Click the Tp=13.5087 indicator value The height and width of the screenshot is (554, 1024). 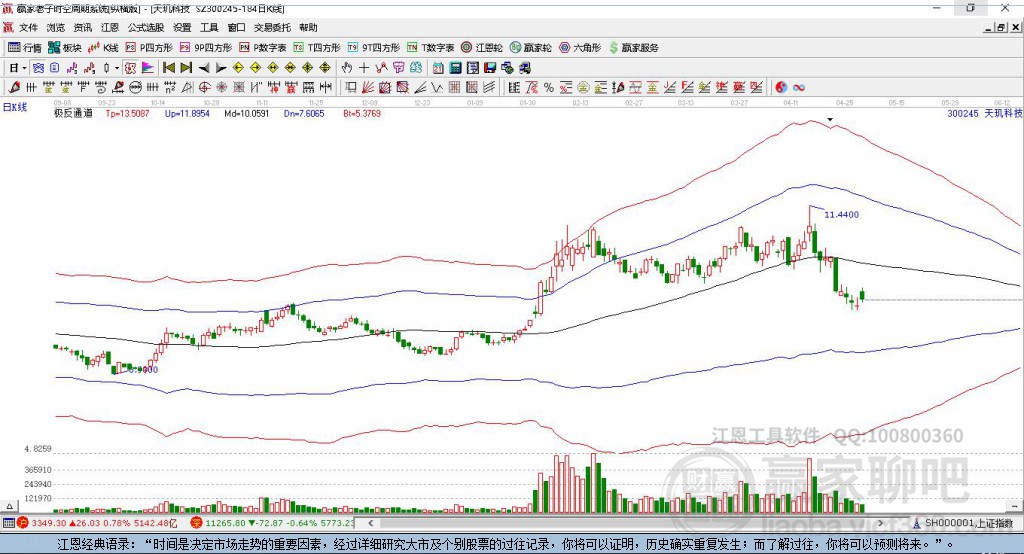(127, 114)
